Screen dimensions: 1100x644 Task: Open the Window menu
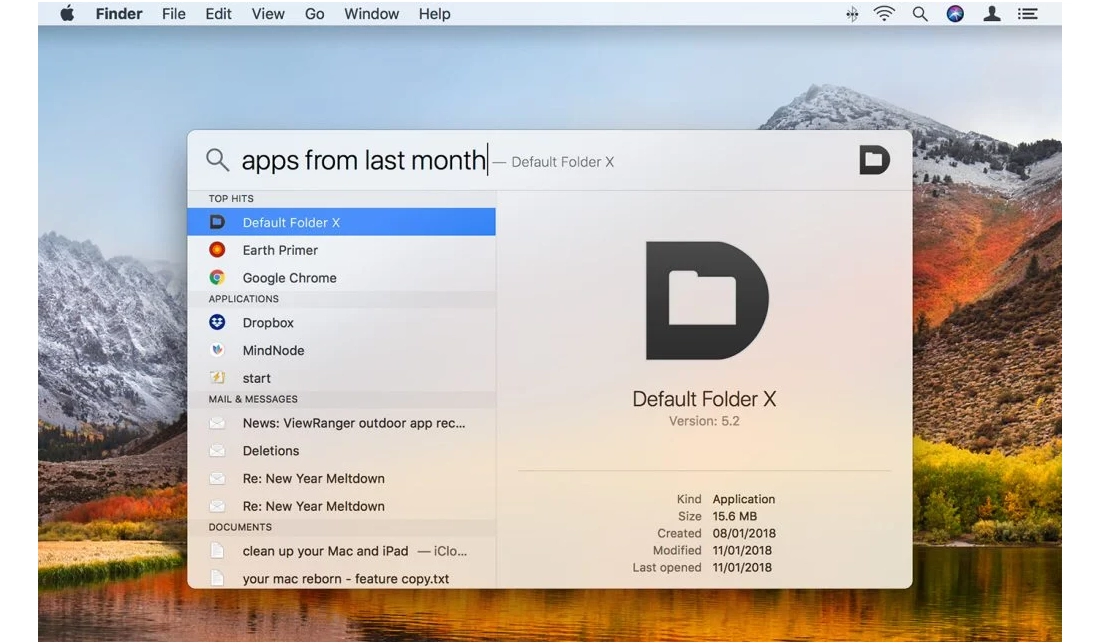(x=369, y=14)
